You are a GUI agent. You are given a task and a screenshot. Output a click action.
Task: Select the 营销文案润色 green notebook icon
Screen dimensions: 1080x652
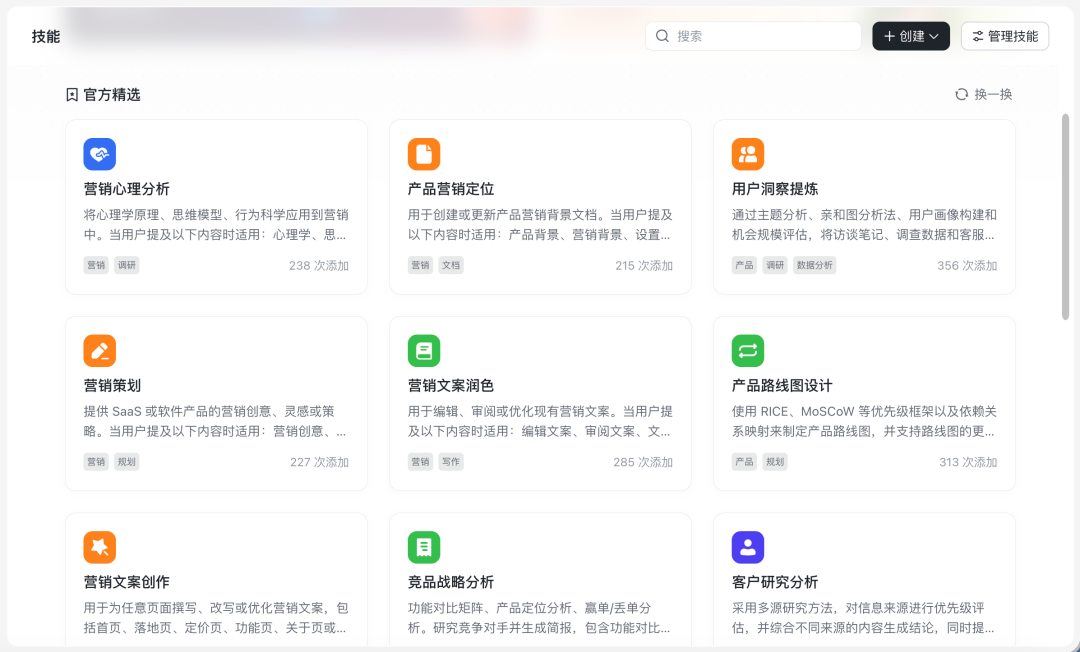[x=423, y=350]
